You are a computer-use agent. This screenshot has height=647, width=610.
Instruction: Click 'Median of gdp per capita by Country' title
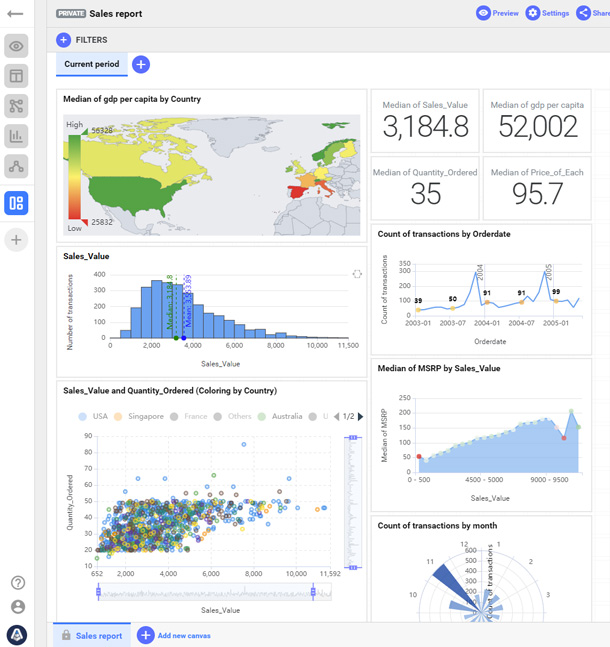coord(132,99)
